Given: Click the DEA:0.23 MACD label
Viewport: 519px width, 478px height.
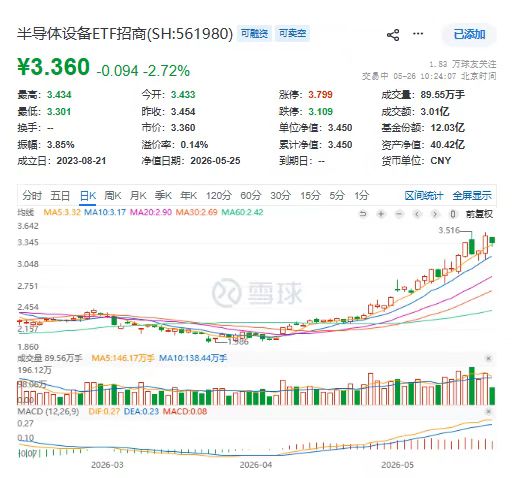Looking at the screenshot, I should [x=141, y=411].
